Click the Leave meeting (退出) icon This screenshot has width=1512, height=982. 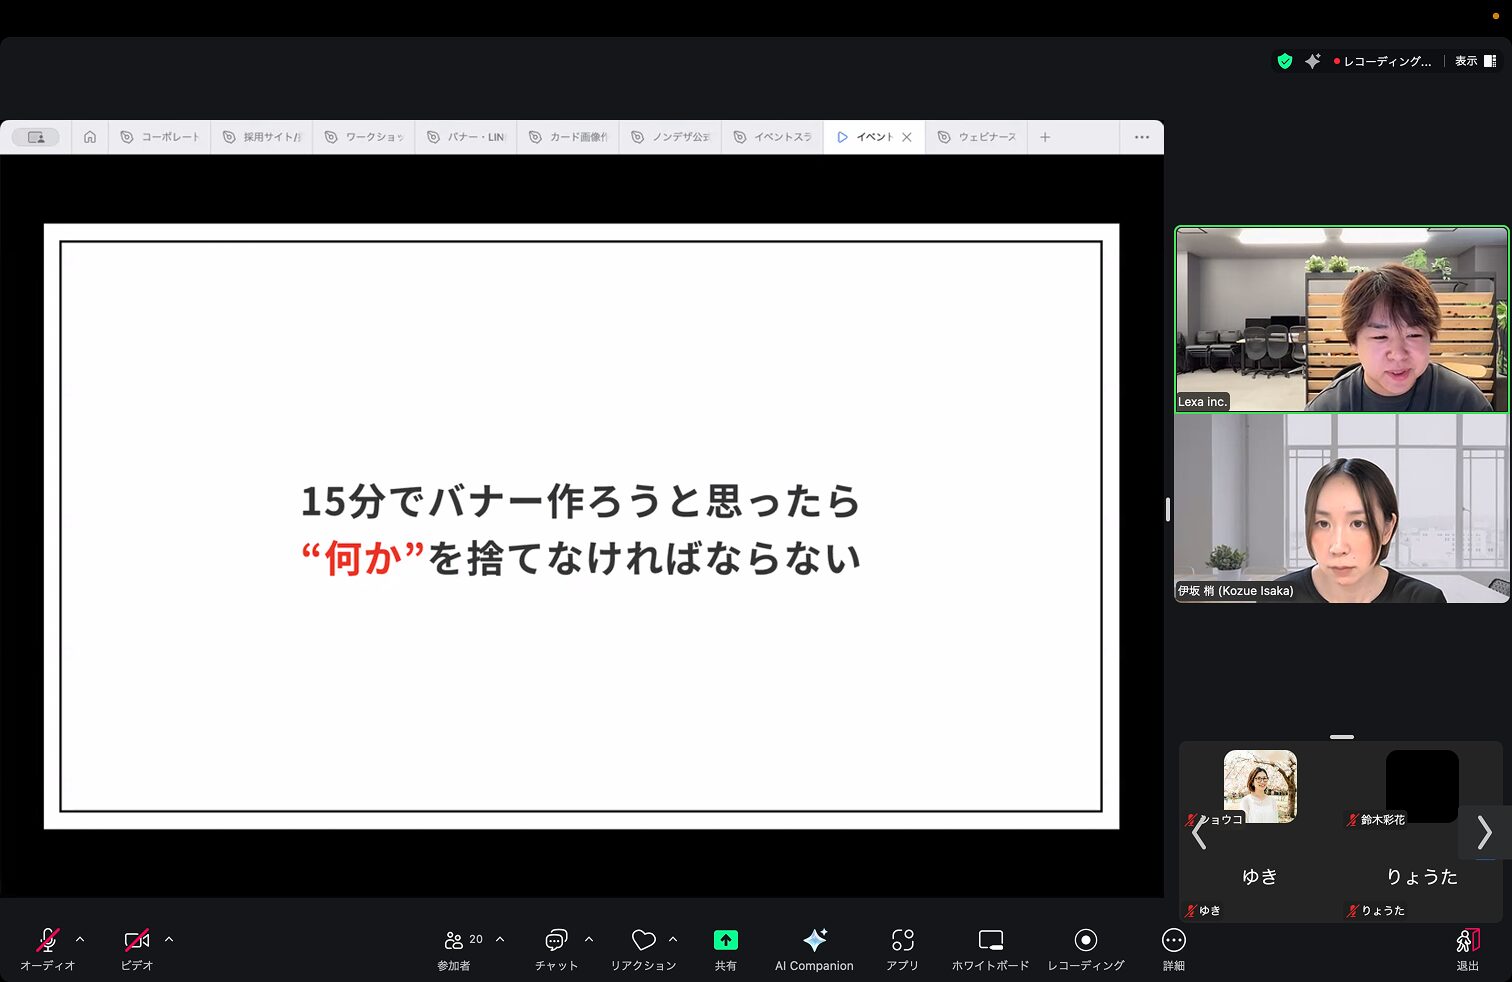coord(1467,941)
